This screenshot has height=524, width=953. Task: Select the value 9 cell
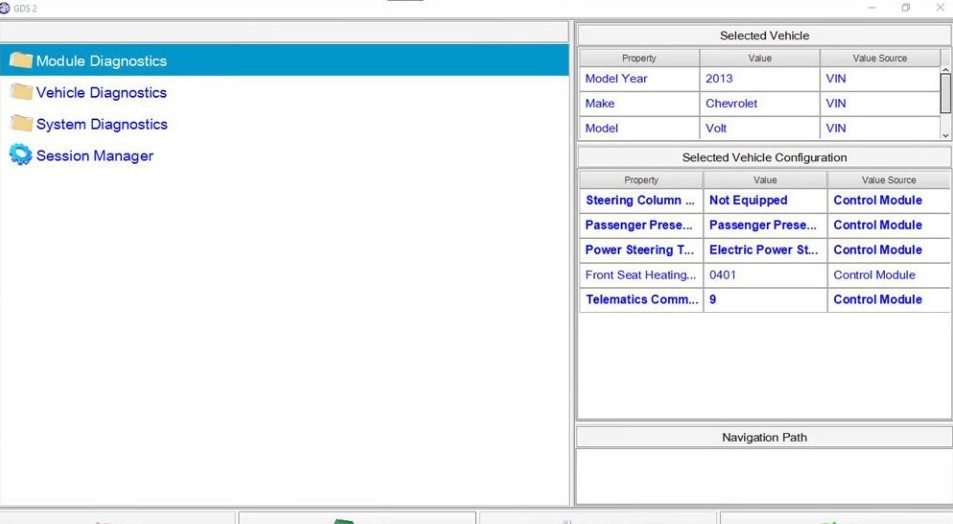click(x=765, y=300)
